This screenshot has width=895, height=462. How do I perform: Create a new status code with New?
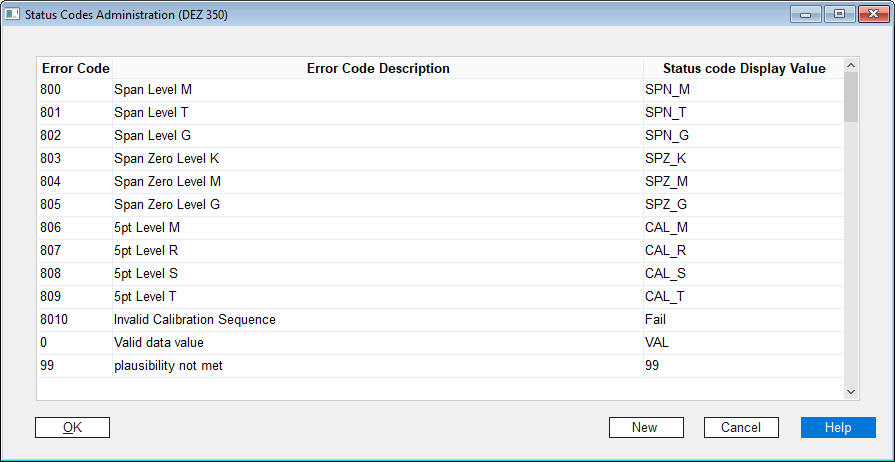click(x=646, y=427)
